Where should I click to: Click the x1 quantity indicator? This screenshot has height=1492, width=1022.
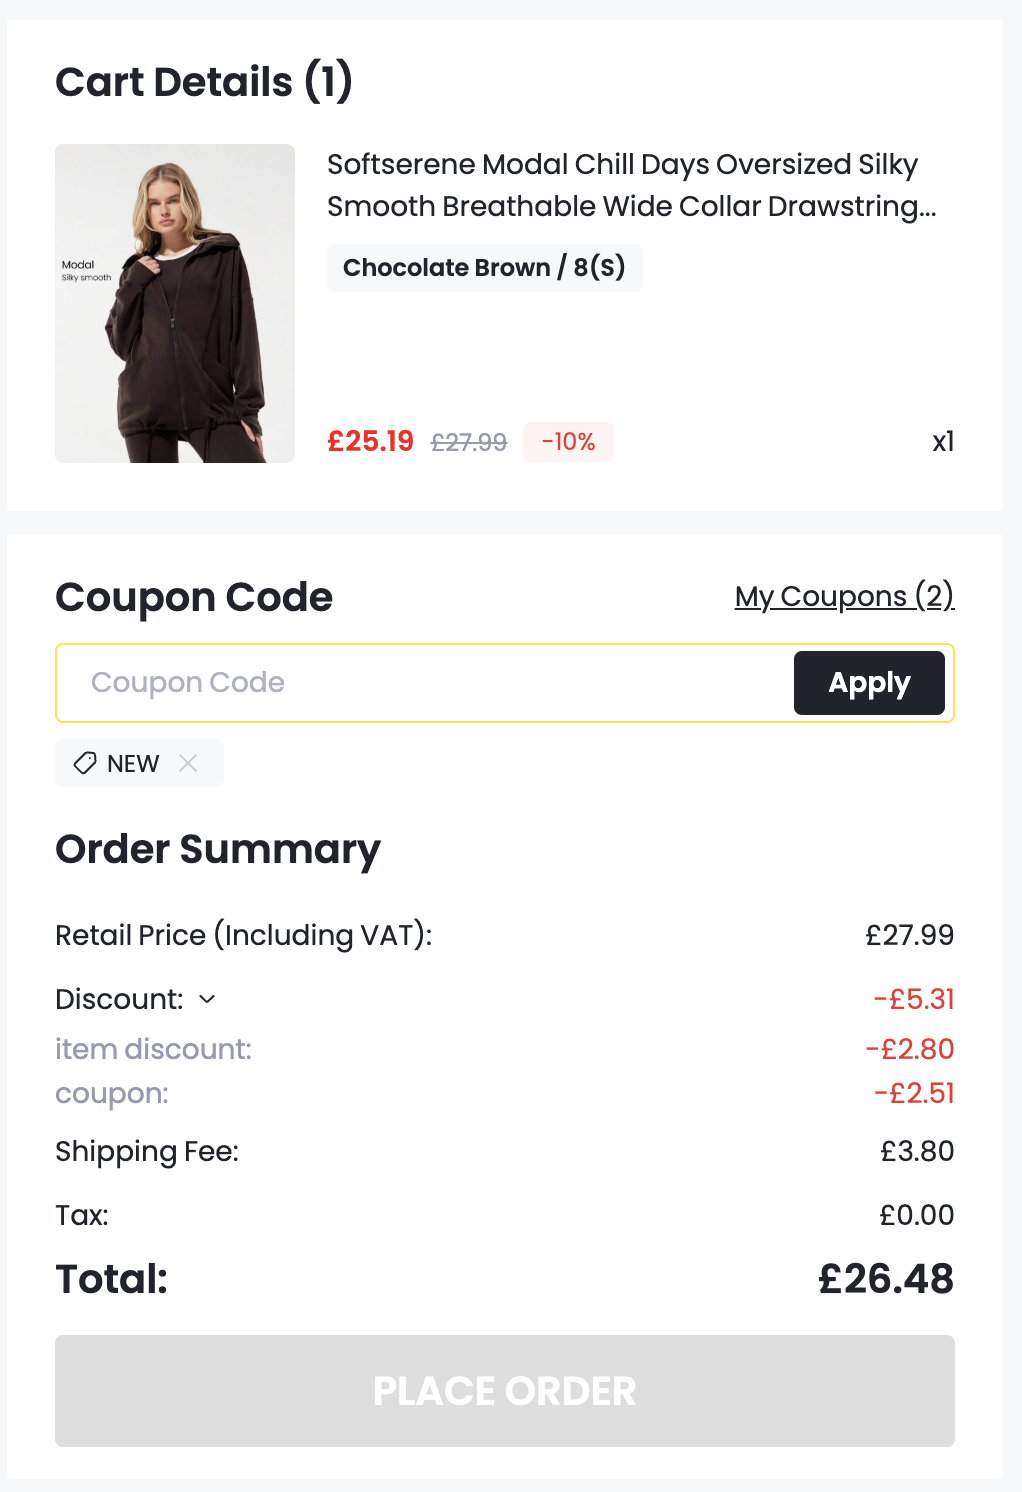(x=943, y=442)
